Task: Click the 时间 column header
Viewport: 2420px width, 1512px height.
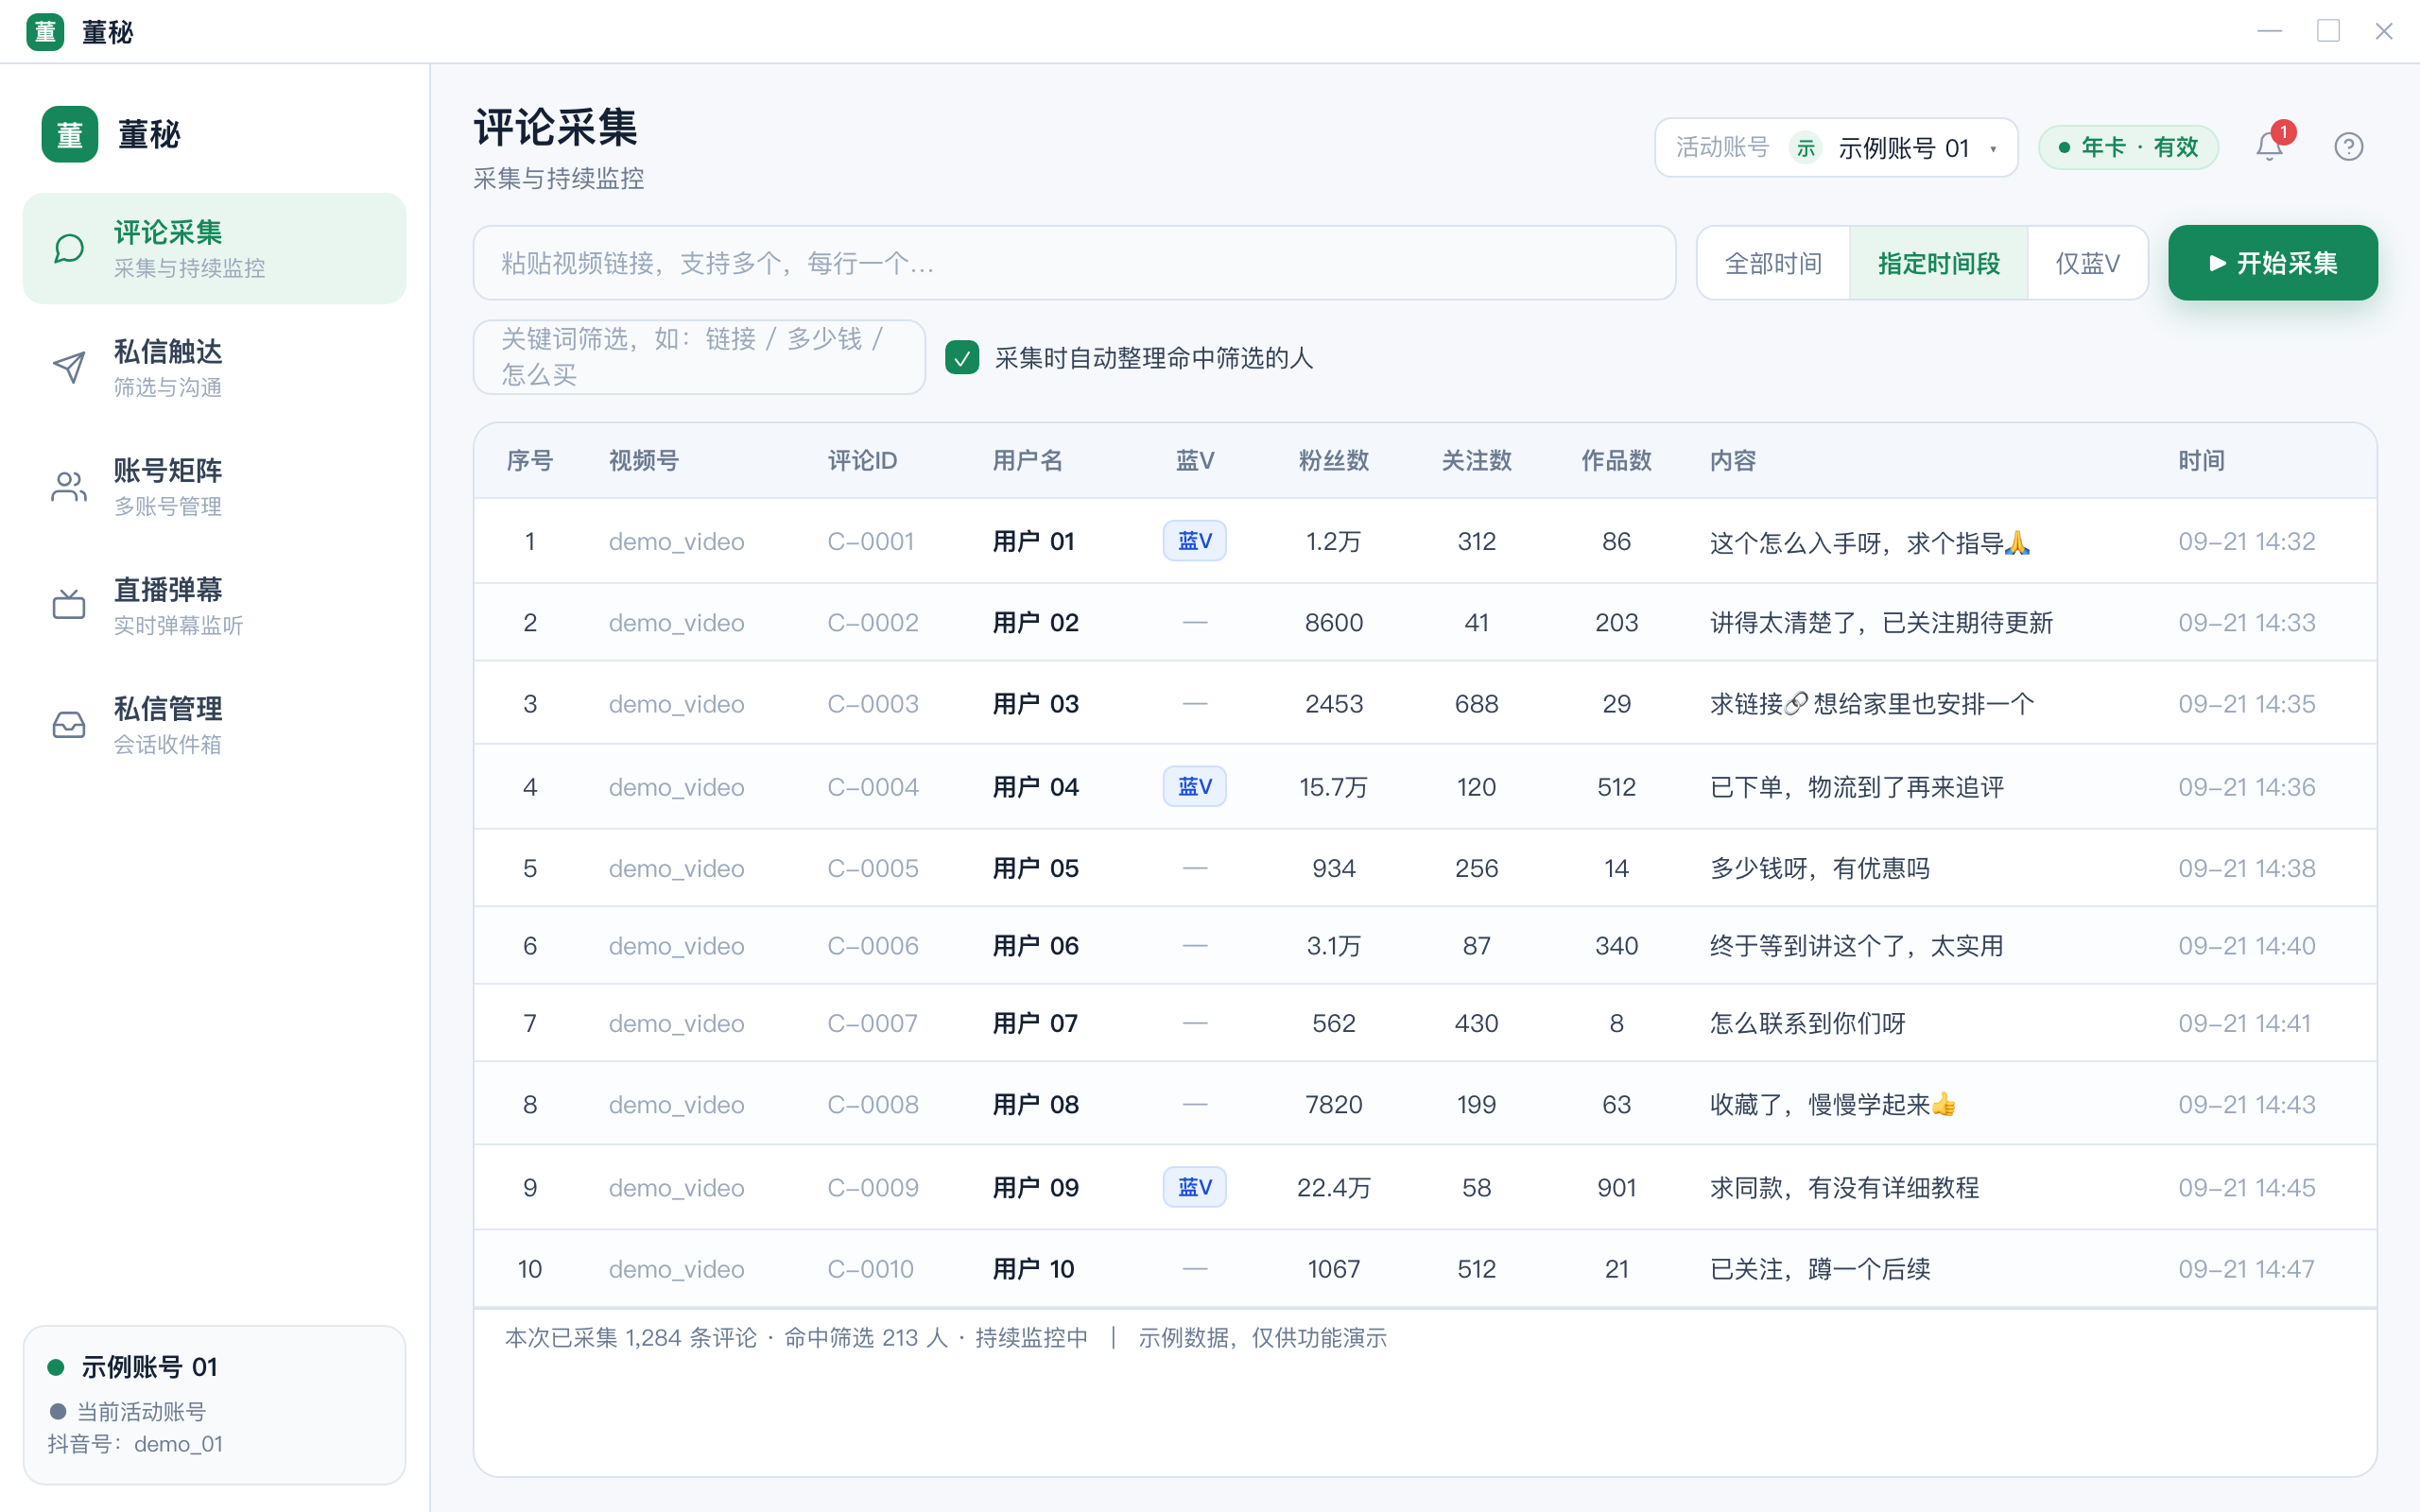Action: [x=2201, y=461]
